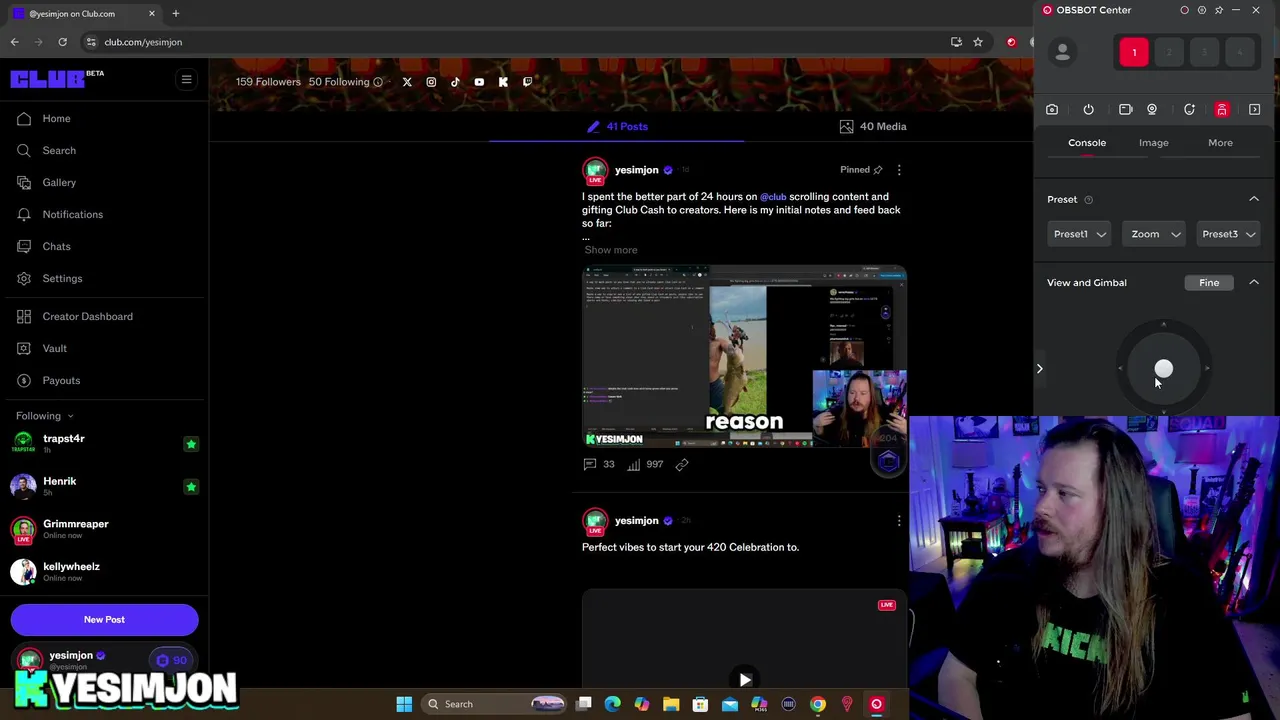Click the OBSBOT power/sleep icon
This screenshot has height=720, width=1280.
point(1088,110)
